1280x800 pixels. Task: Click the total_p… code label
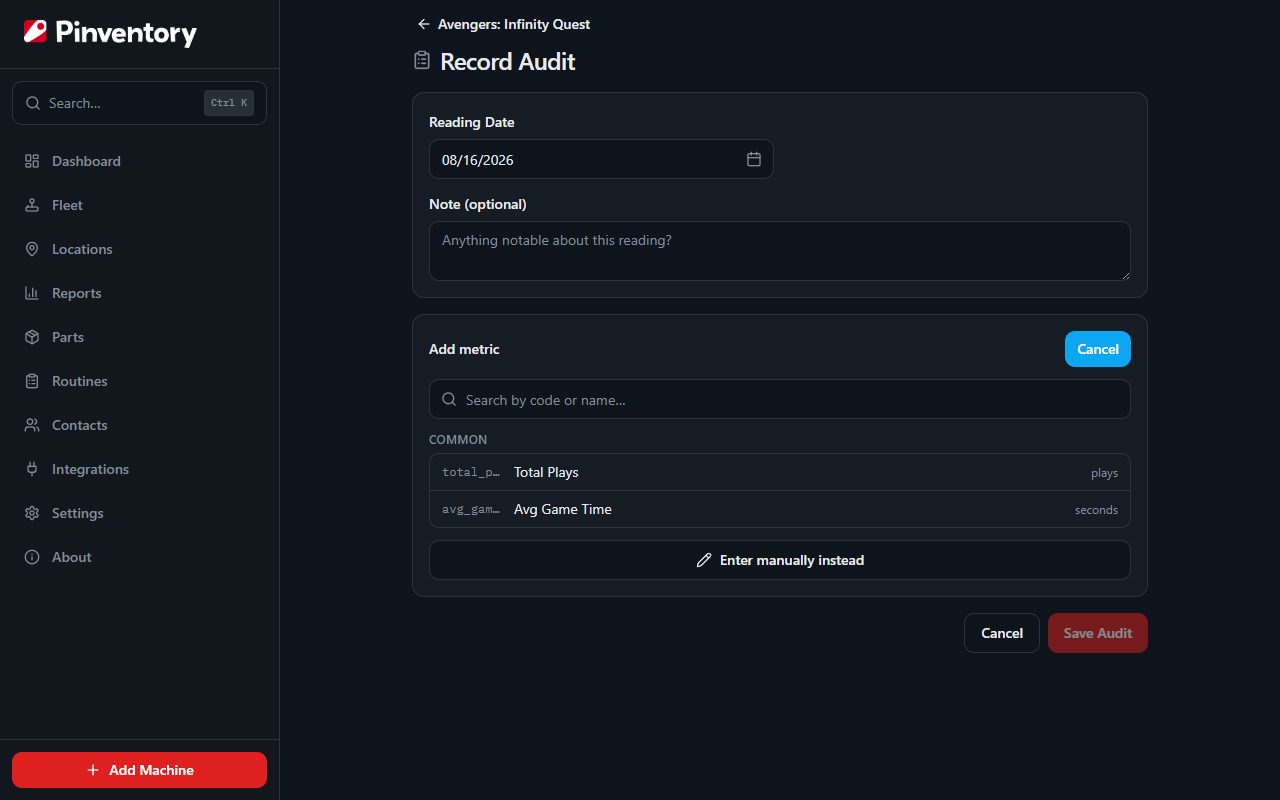471,472
